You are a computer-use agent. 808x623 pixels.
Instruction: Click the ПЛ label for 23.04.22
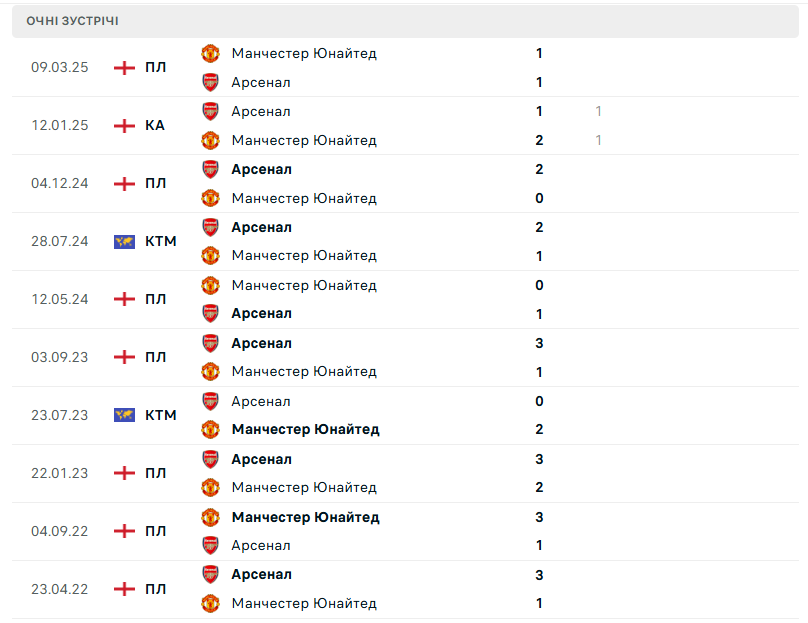[155, 589]
